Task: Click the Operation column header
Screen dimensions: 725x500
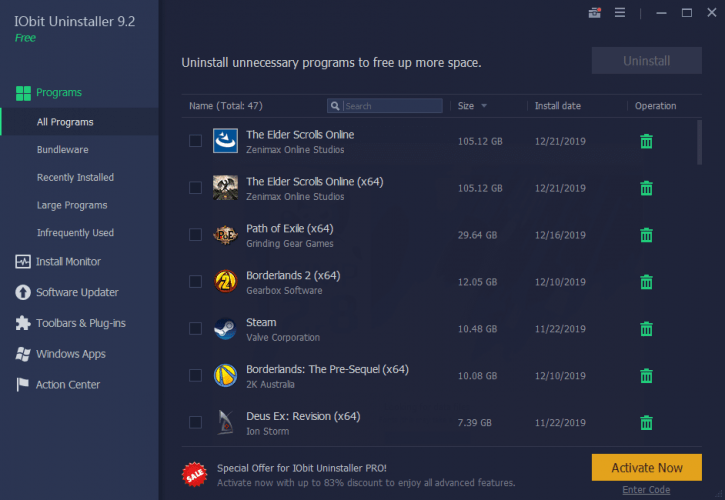Action: [655, 106]
